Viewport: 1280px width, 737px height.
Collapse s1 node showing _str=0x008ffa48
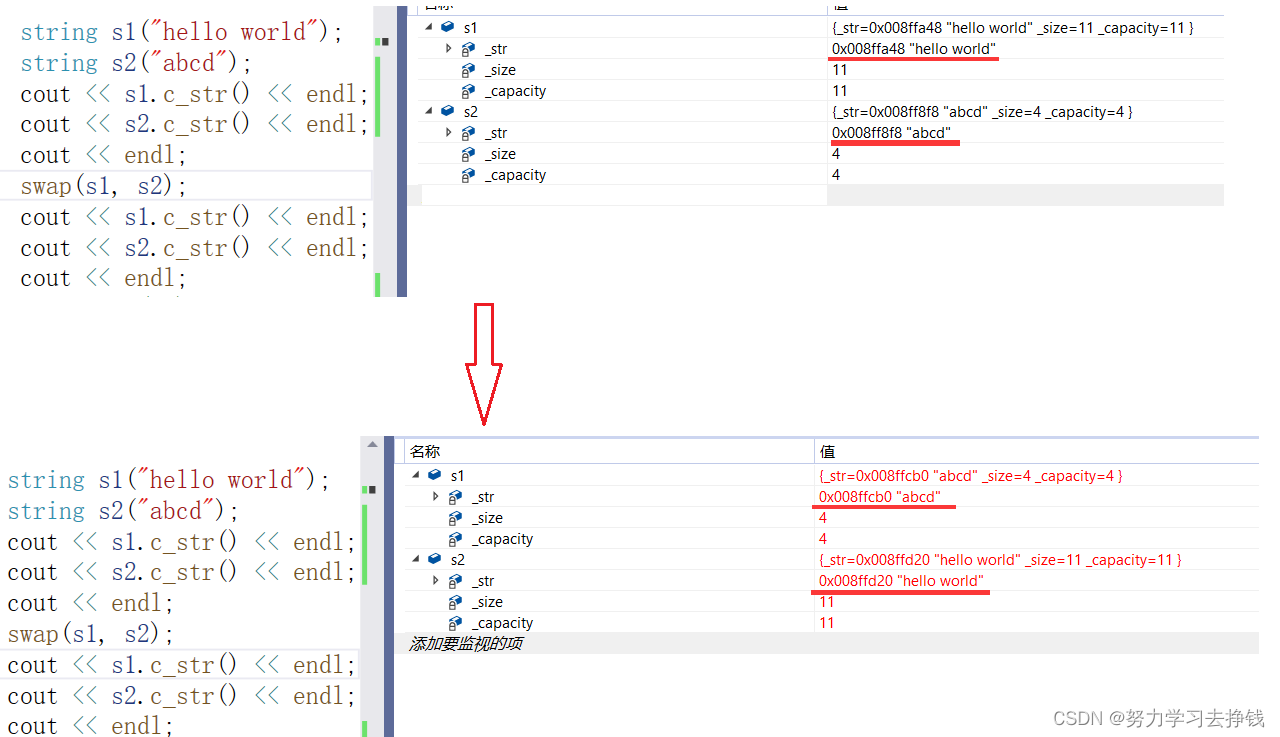pyautogui.click(x=430, y=28)
